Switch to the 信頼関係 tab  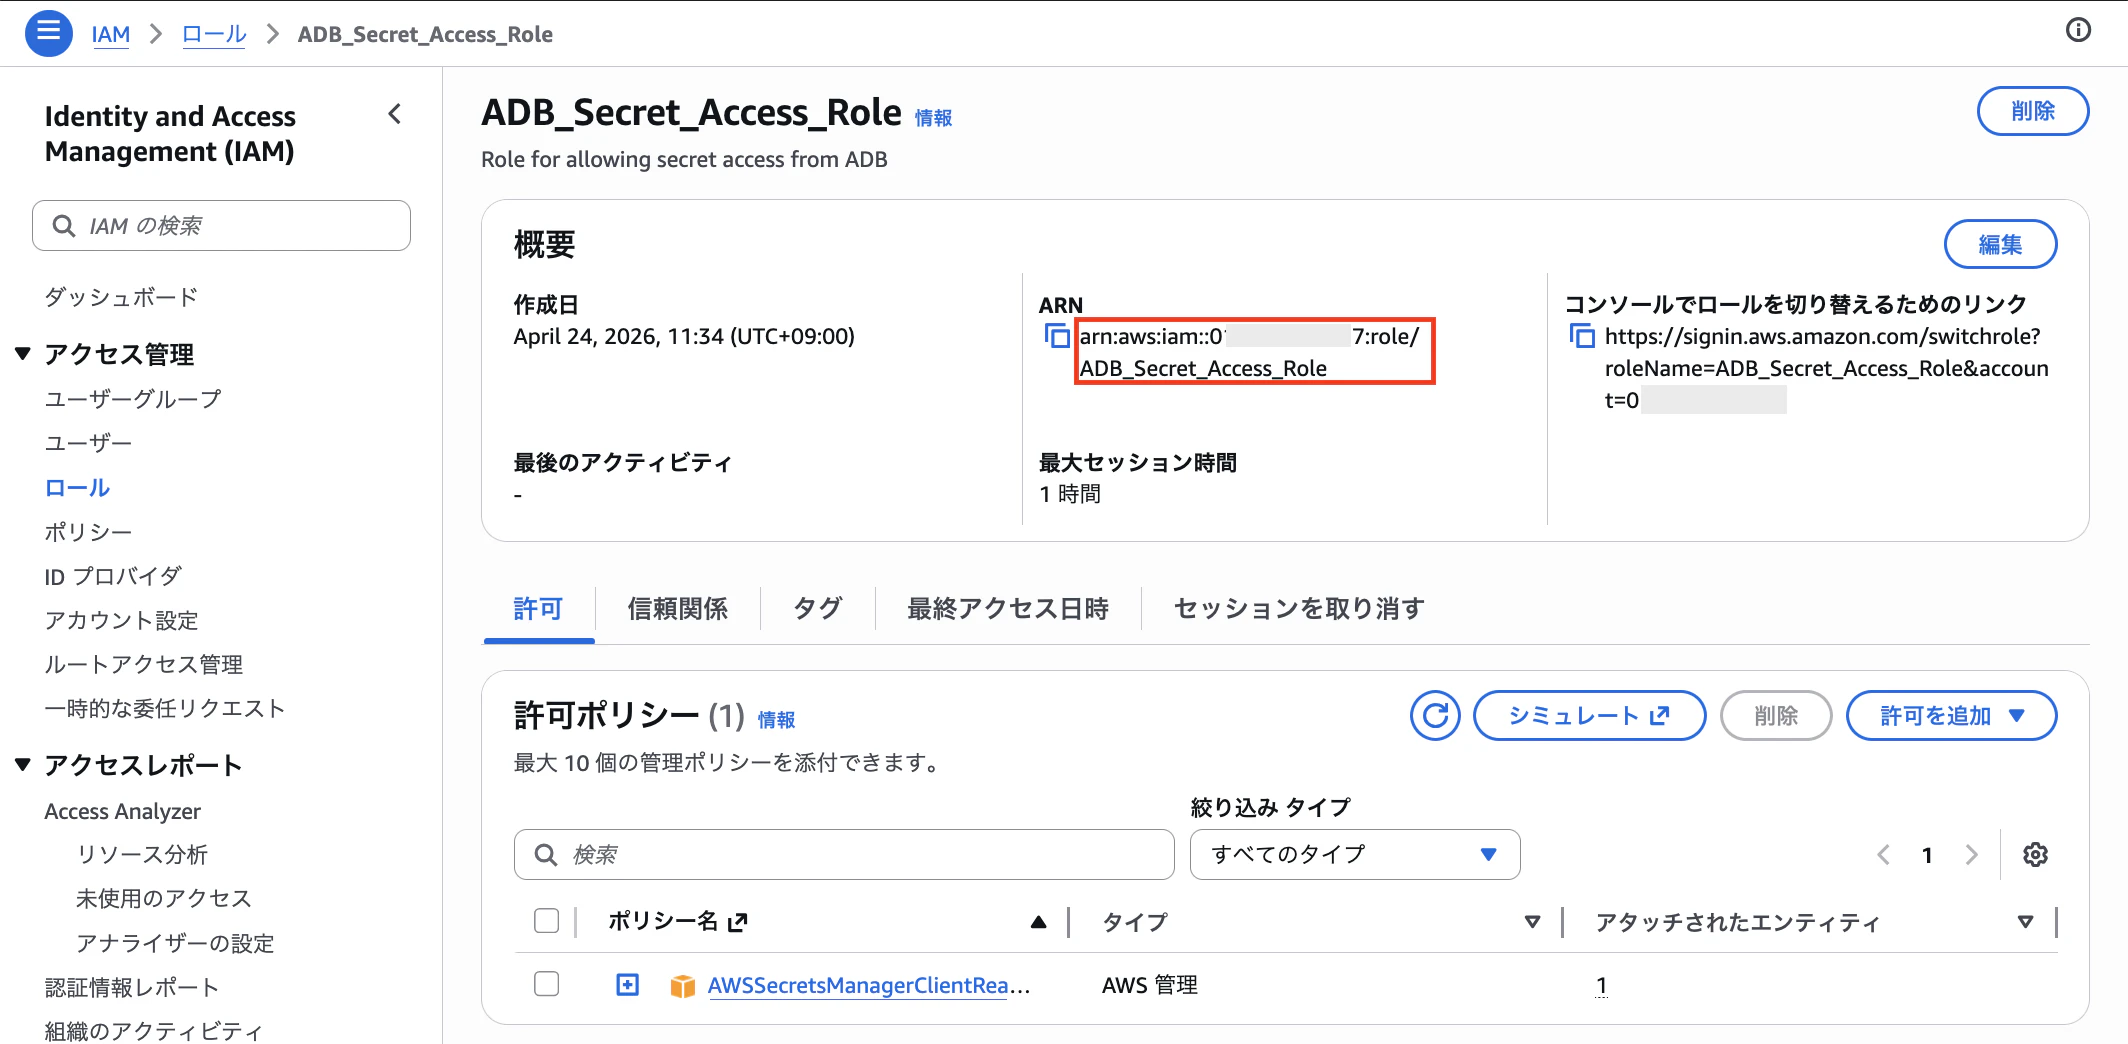pyautogui.click(x=678, y=608)
